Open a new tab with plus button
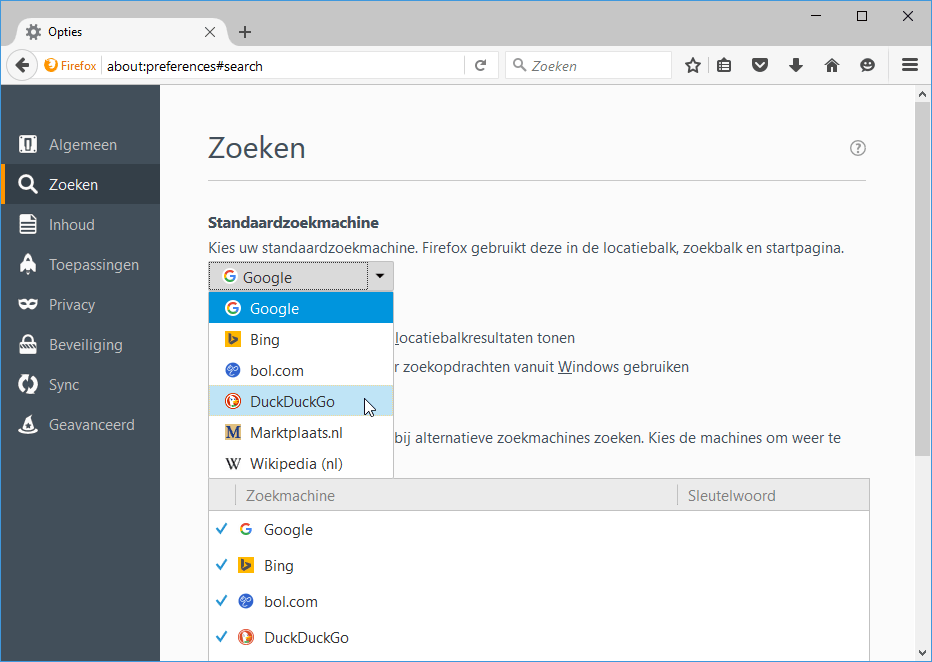Viewport: 932px width, 662px height. [x=245, y=32]
